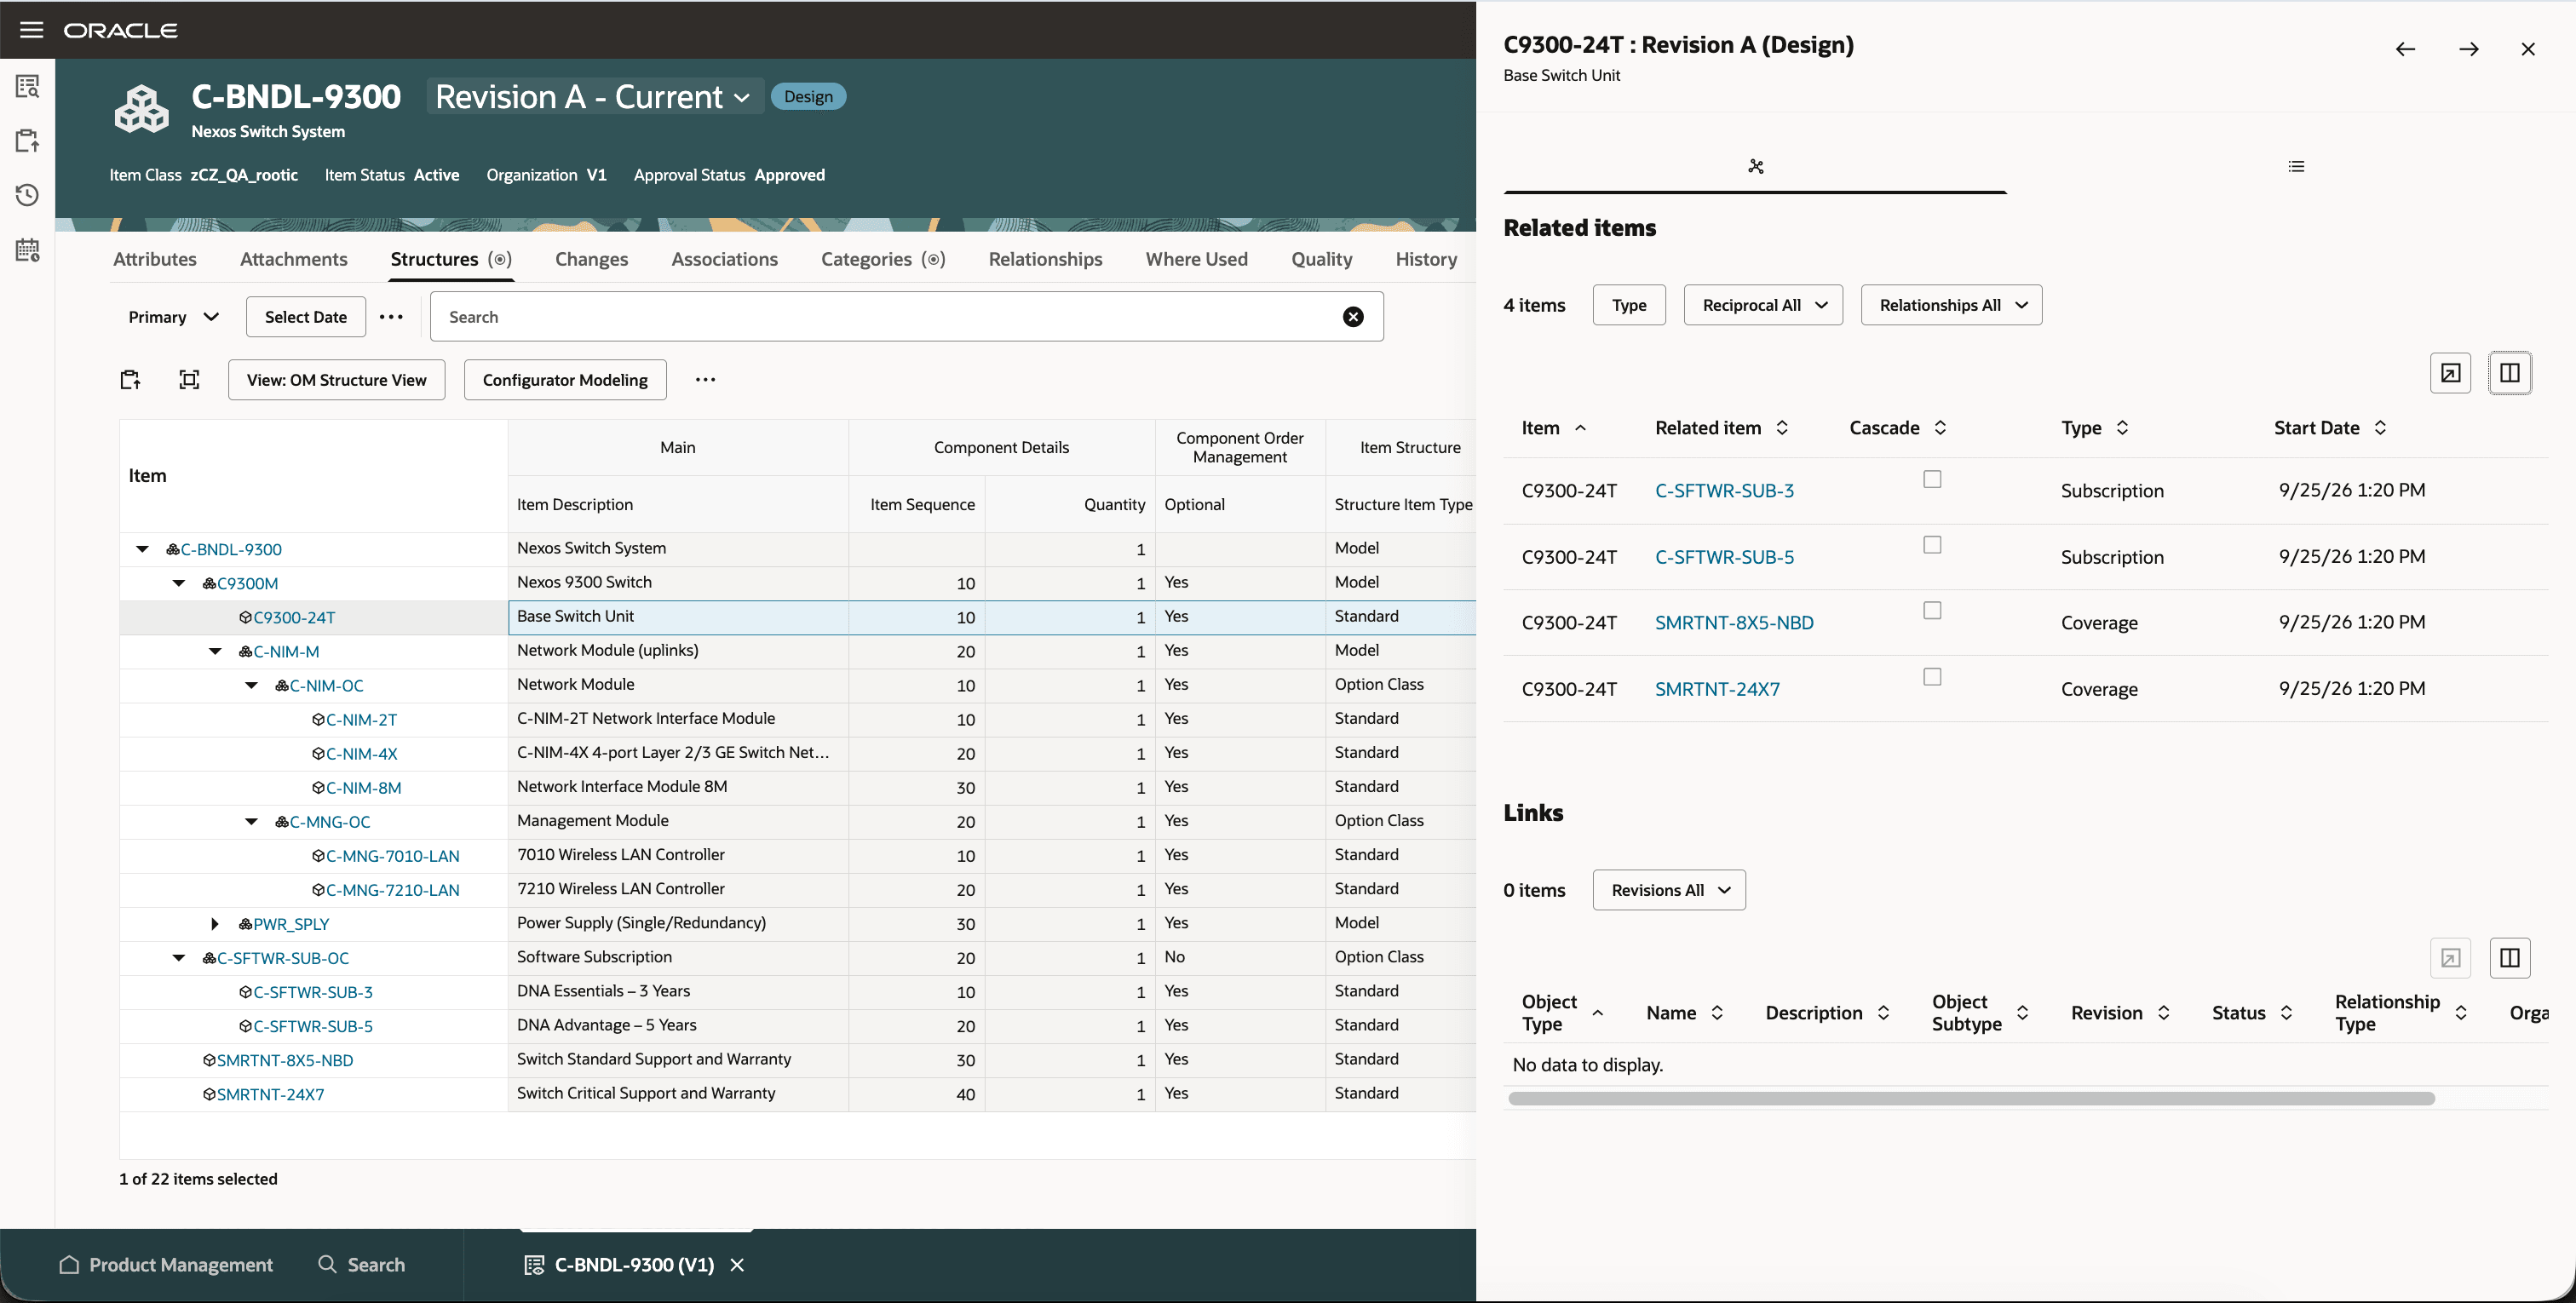The image size is (2576, 1303).
Task: Clear the structure search field with X icon
Action: 1353,317
